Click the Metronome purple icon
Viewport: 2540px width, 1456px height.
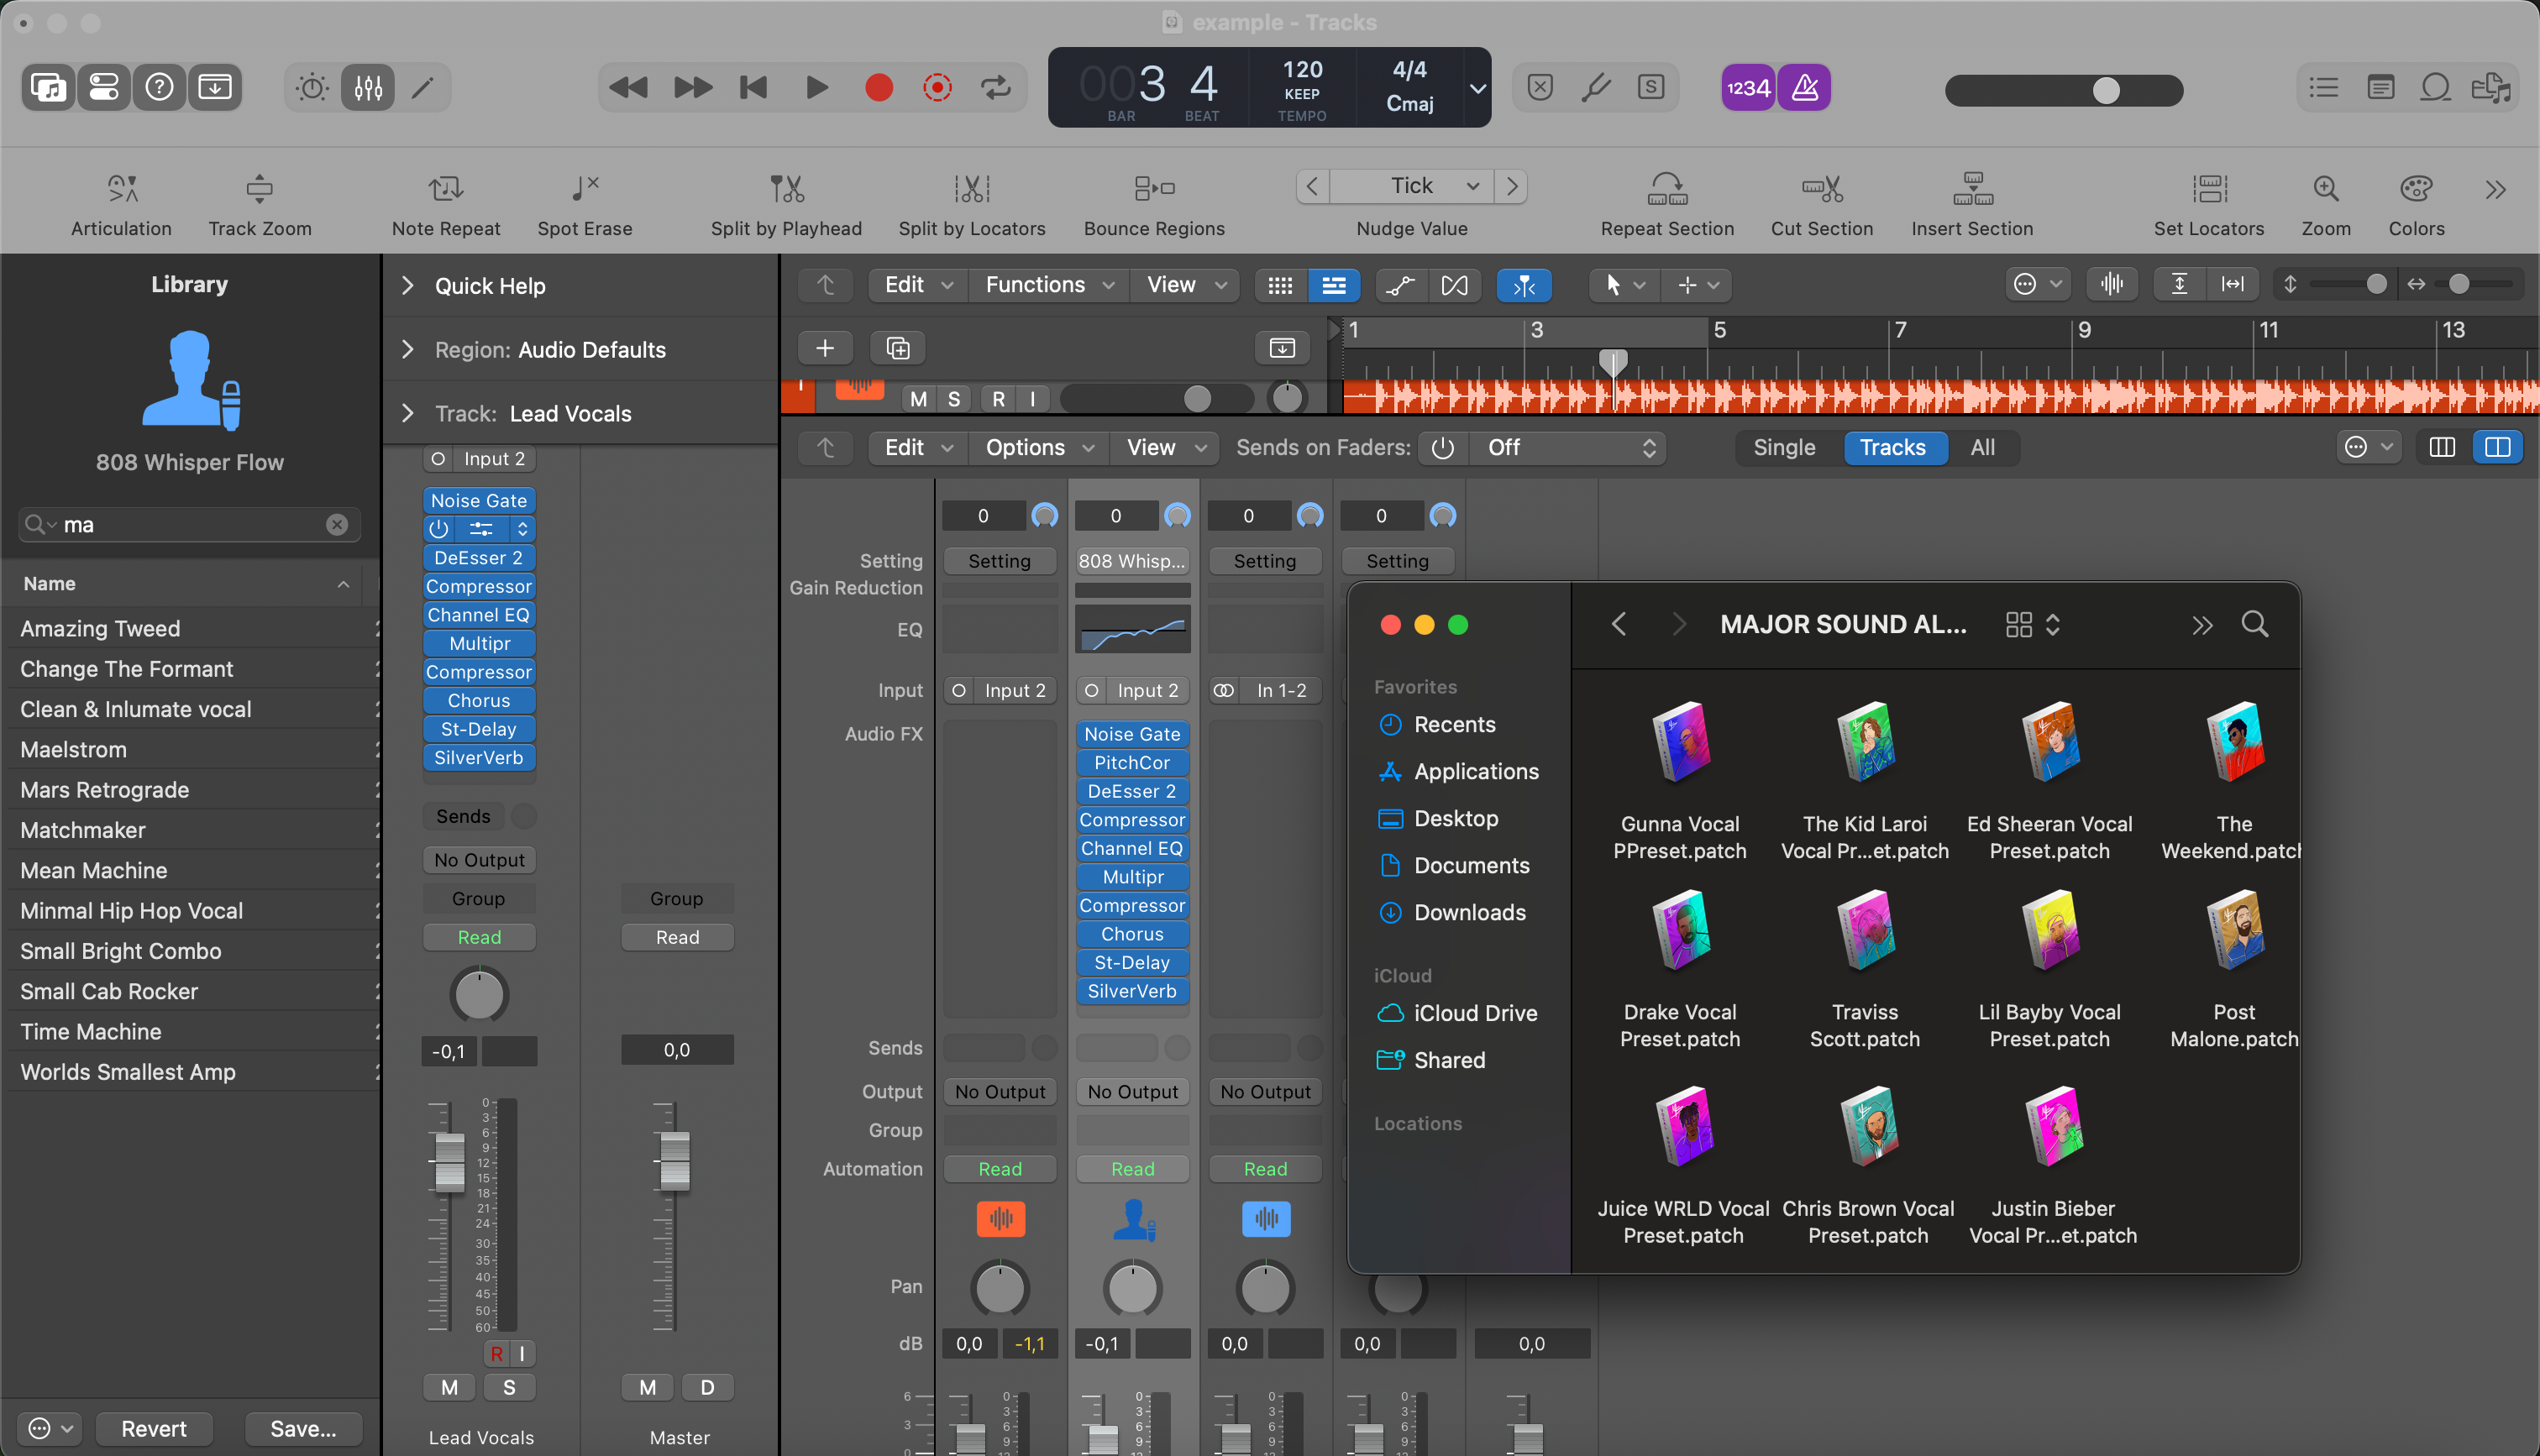(1804, 88)
